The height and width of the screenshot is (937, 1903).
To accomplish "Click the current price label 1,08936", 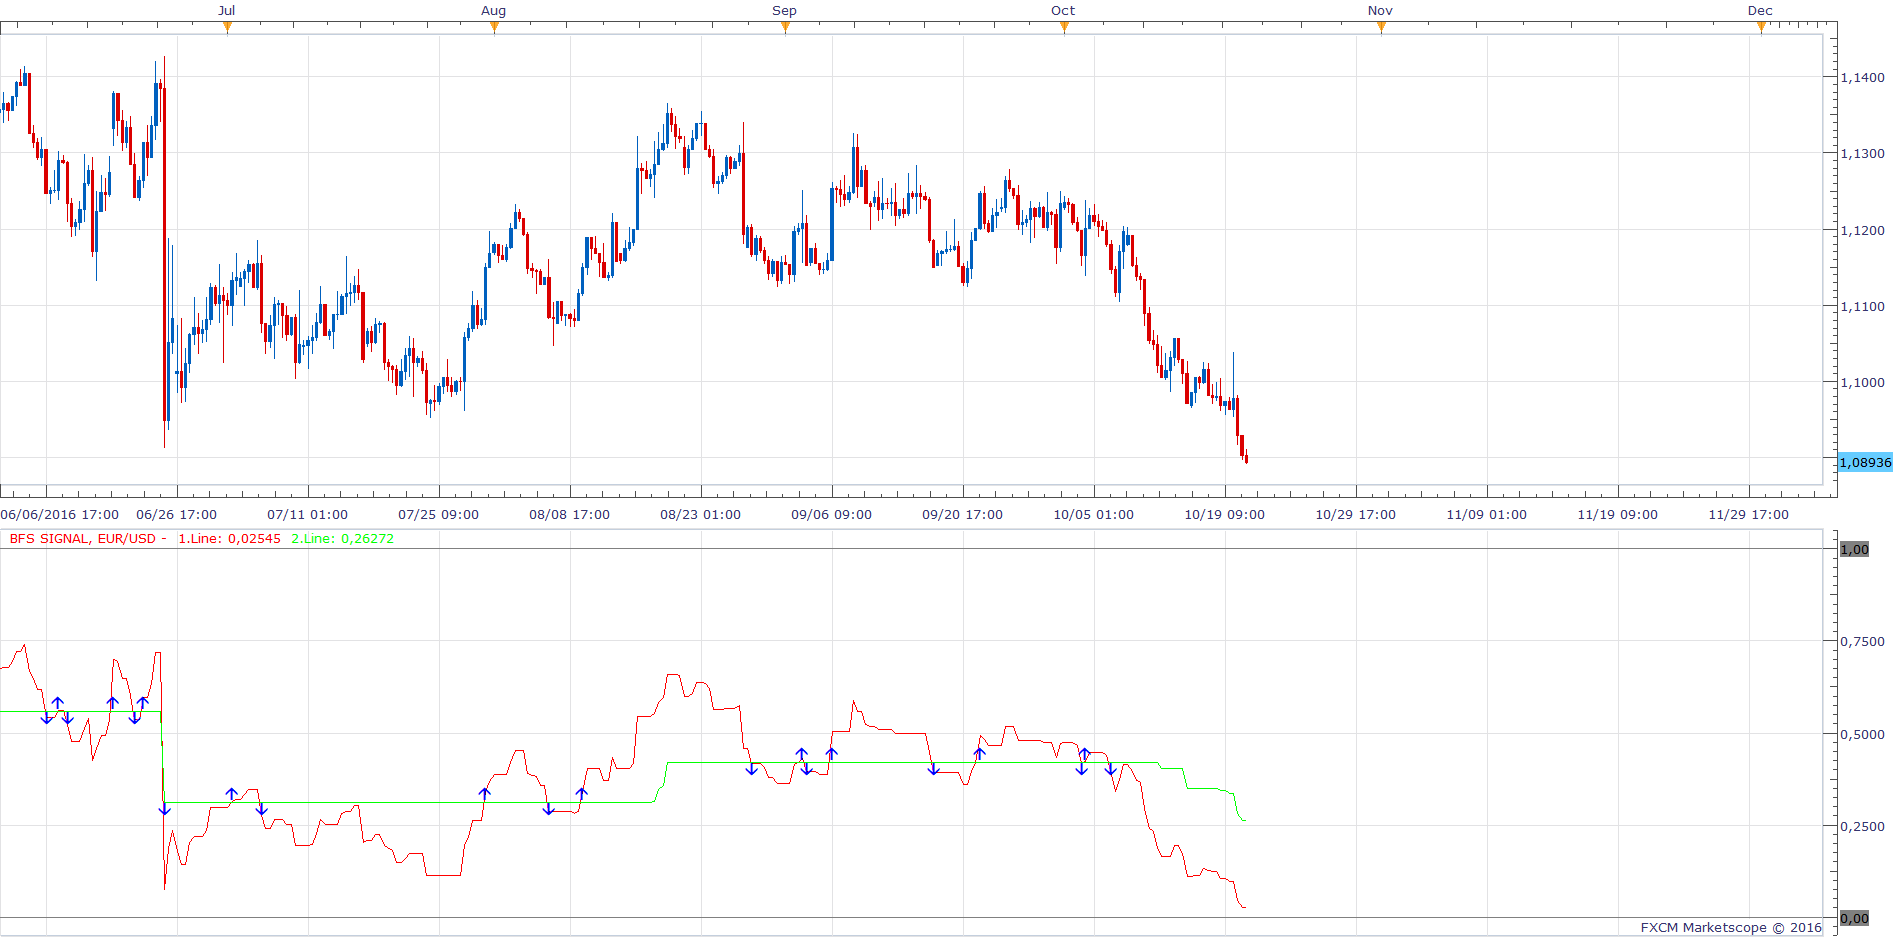I will [x=1866, y=462].
